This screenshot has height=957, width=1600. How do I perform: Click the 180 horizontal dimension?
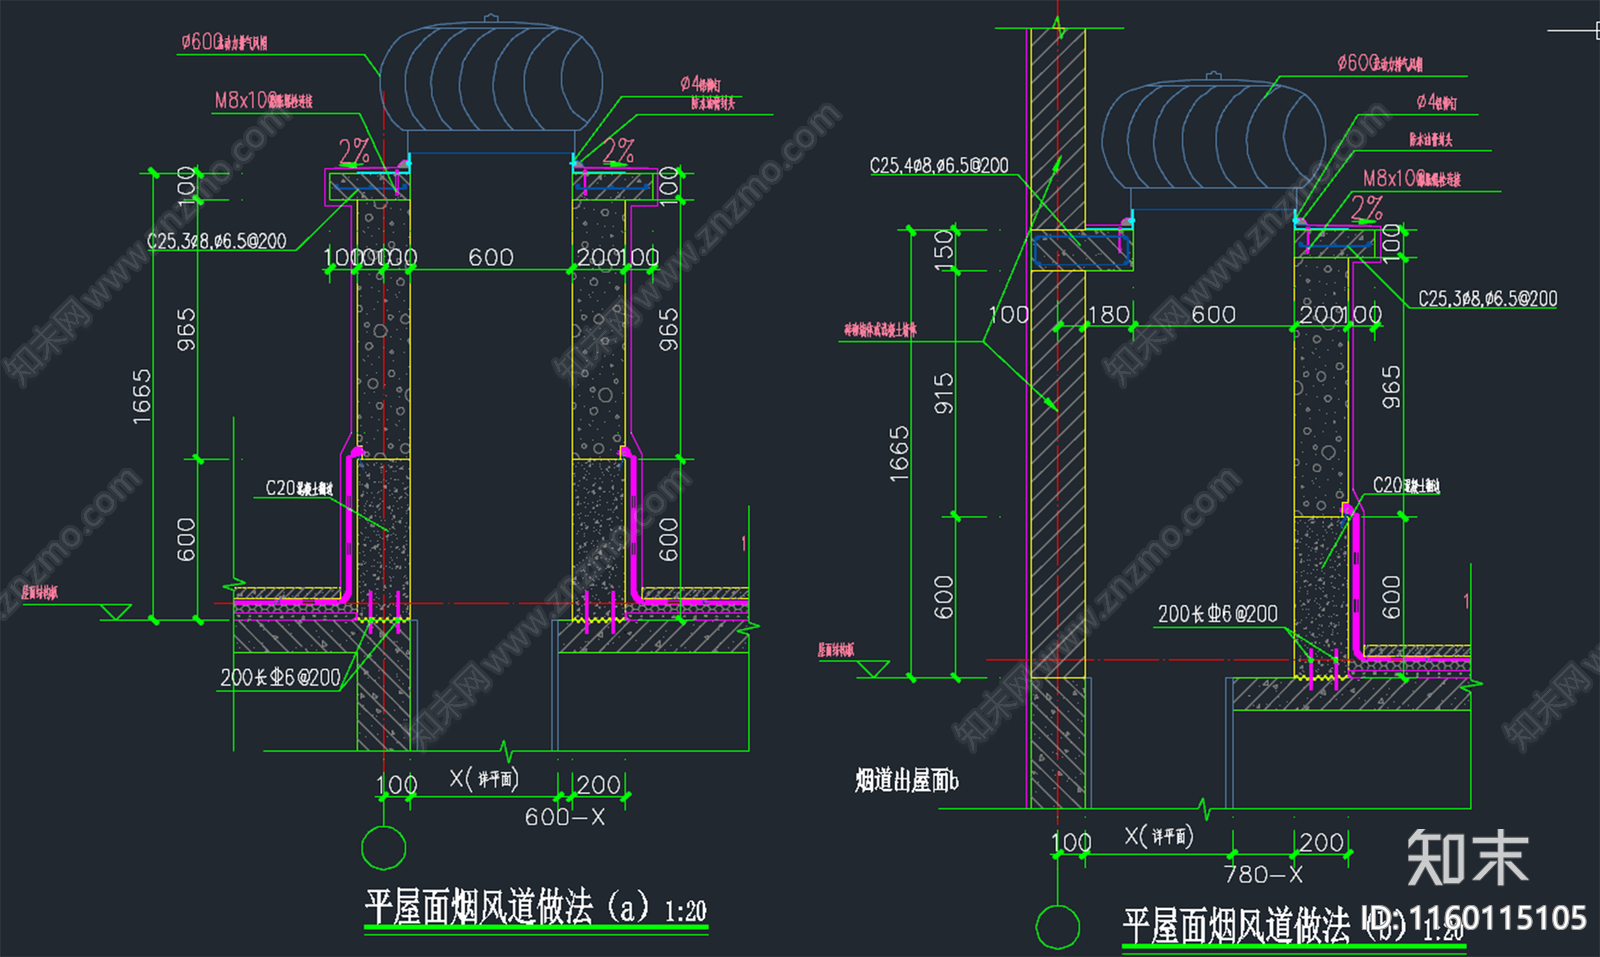tap(1108, 315)
